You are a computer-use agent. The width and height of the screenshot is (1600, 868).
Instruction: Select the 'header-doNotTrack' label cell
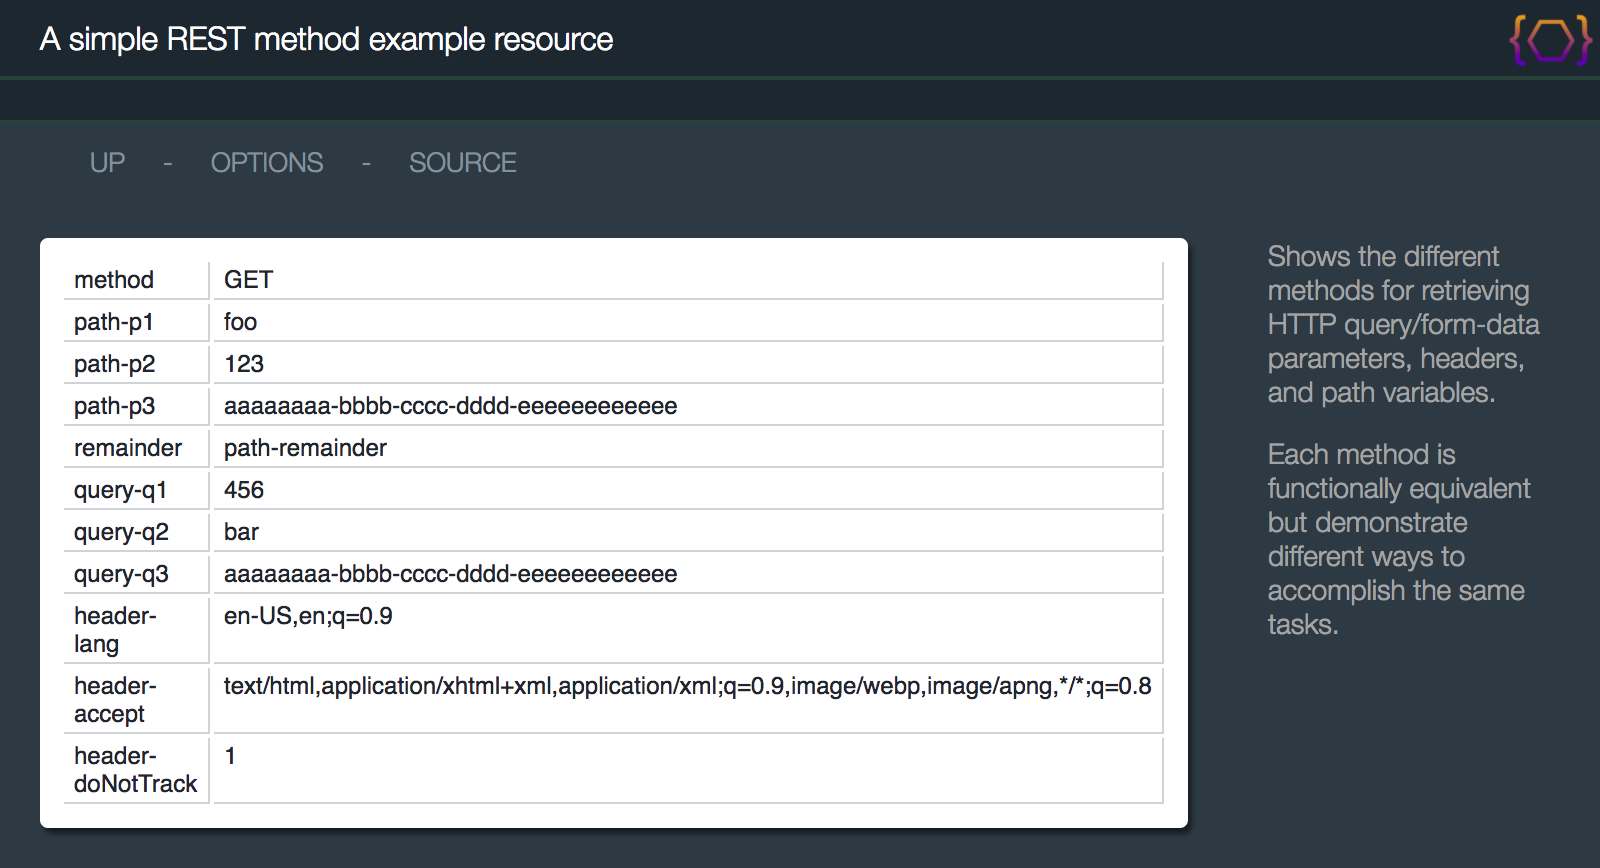136,770
